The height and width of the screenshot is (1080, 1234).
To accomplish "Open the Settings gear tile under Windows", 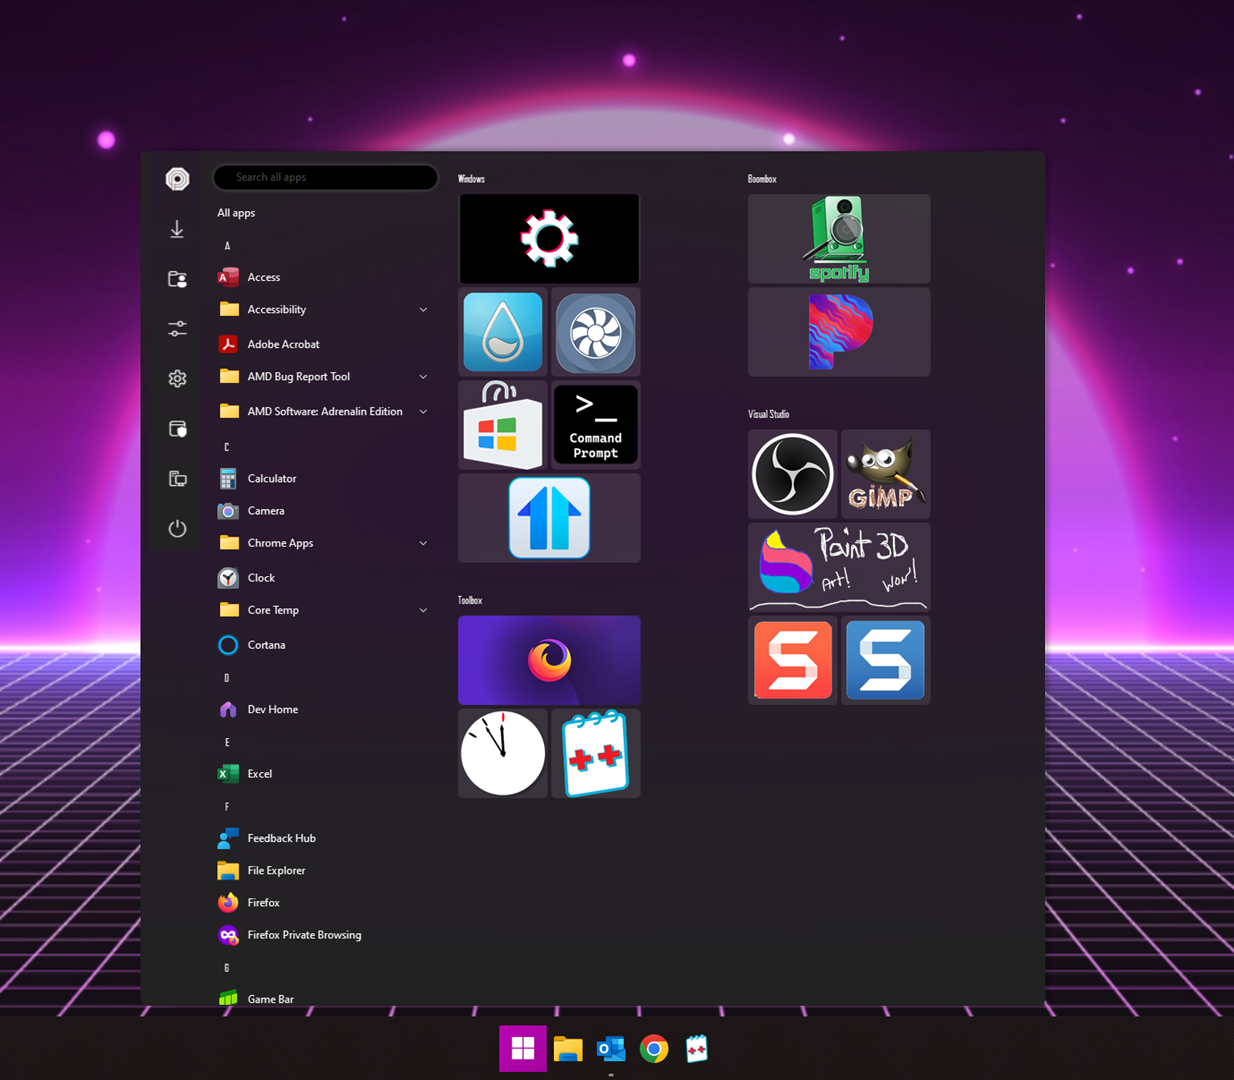I will [549, 239].
